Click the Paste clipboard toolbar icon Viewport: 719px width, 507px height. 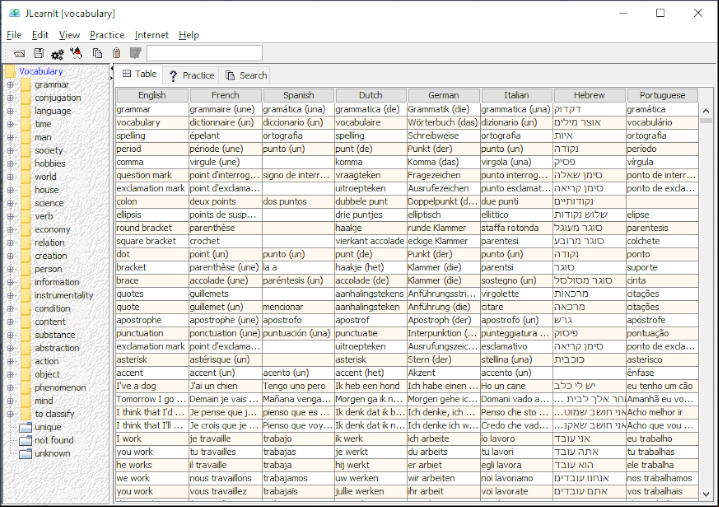pos(116,53)
